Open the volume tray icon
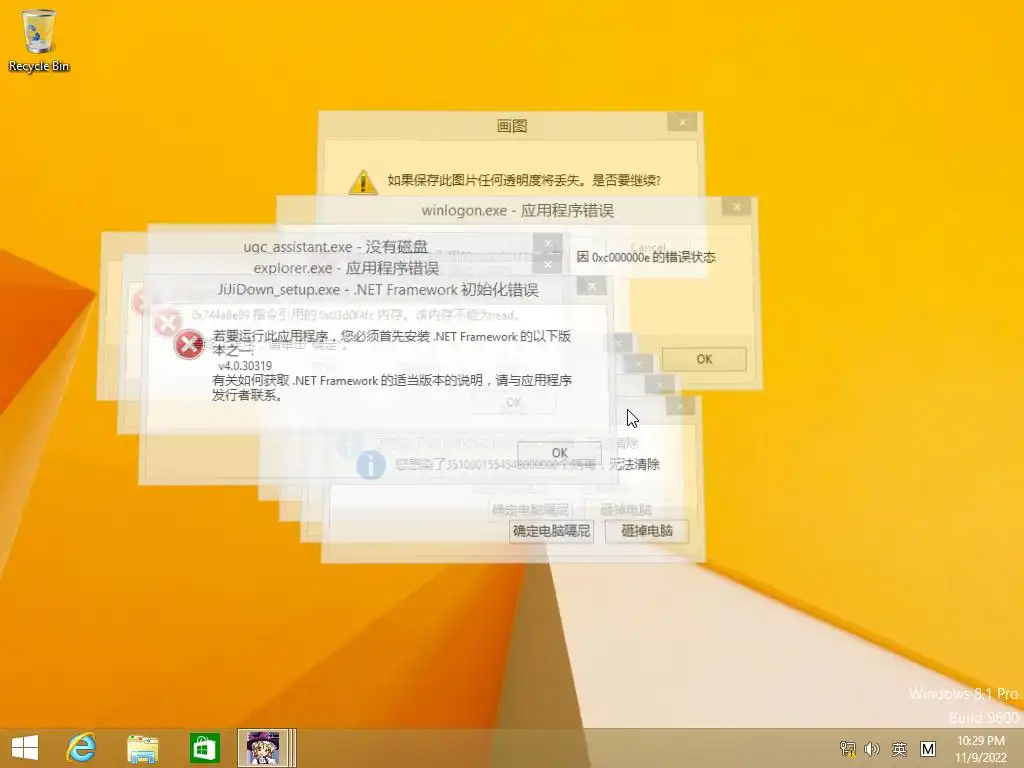This screenshot has height=768, width=1024. pos(872,748)
